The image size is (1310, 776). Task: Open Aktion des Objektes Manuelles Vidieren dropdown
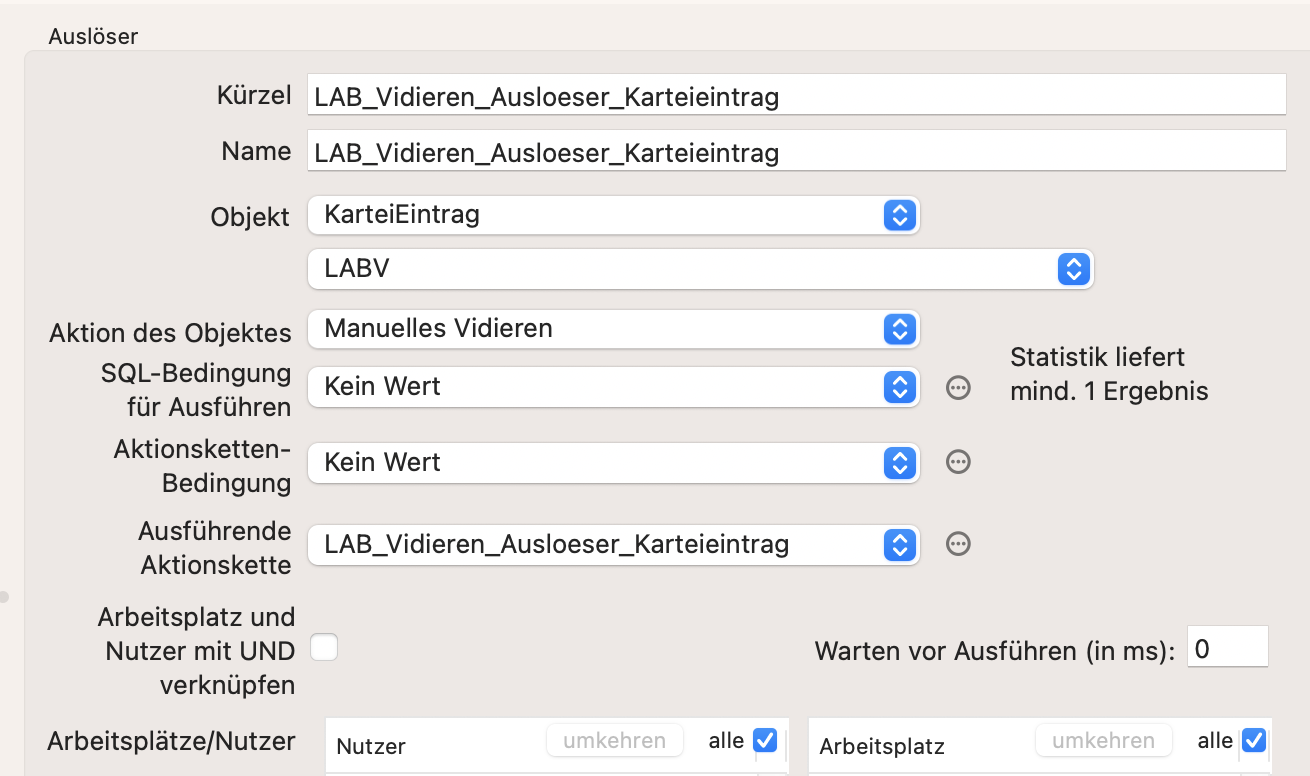[613, 328]
